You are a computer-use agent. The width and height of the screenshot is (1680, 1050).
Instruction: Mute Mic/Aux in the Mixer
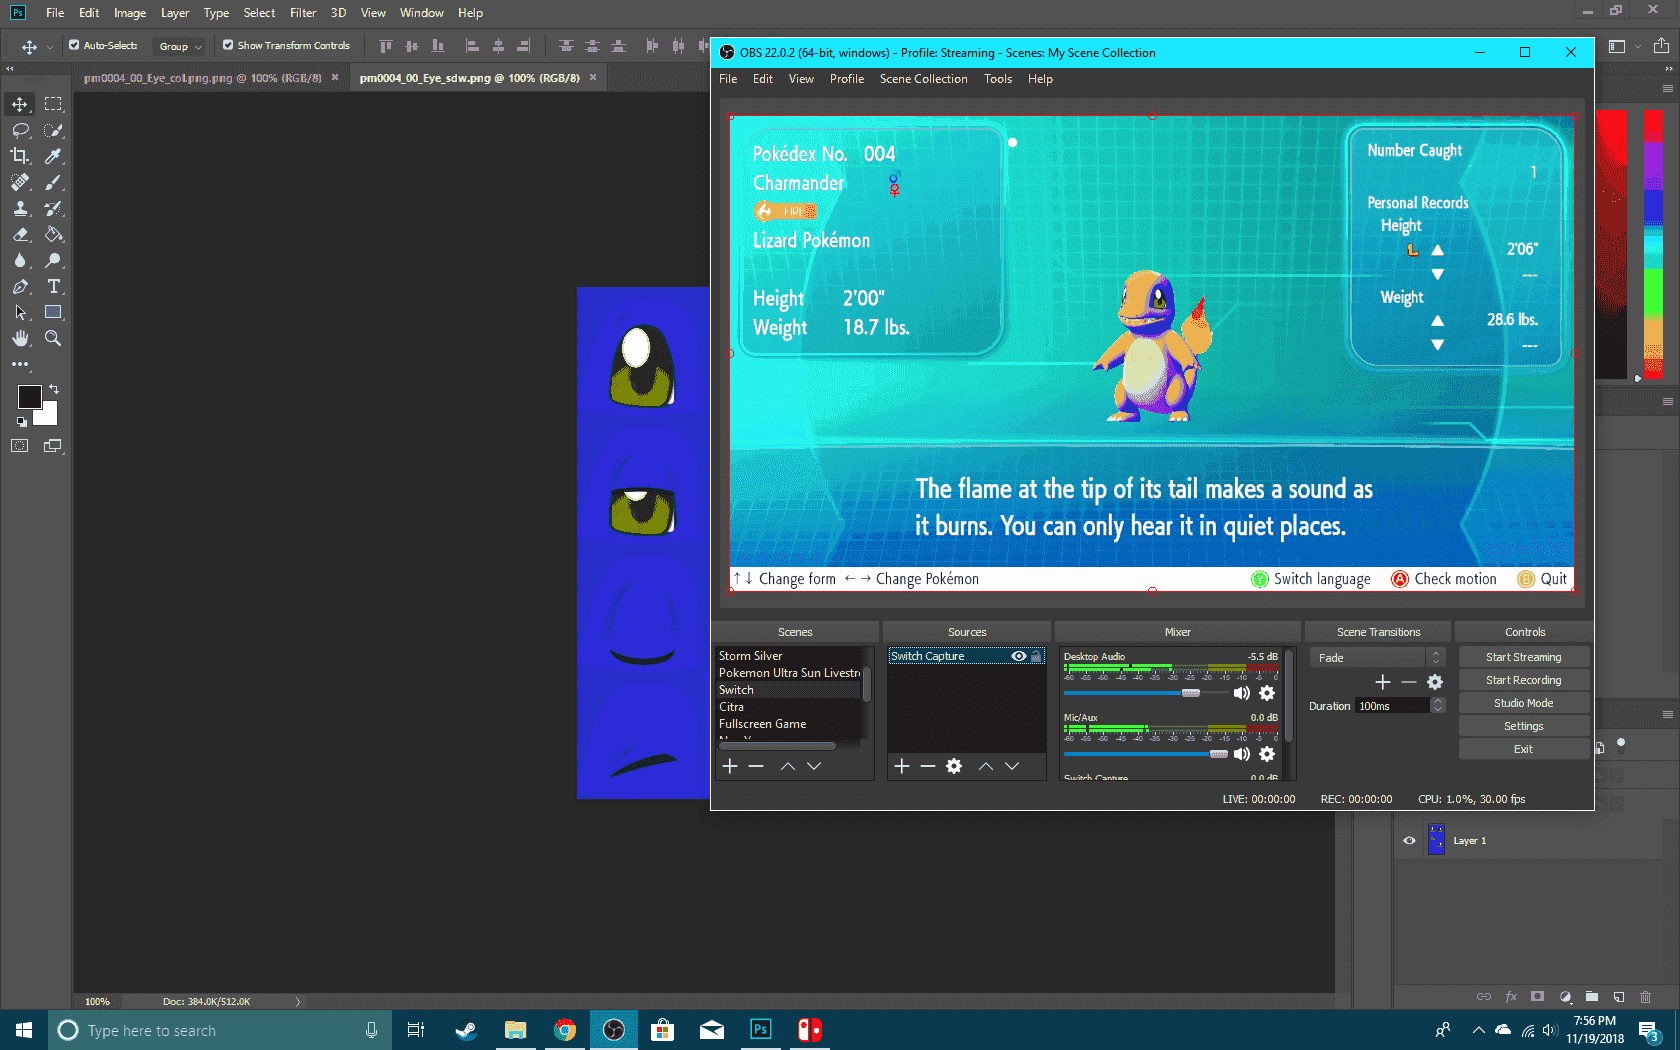[x=1242, y=754]
